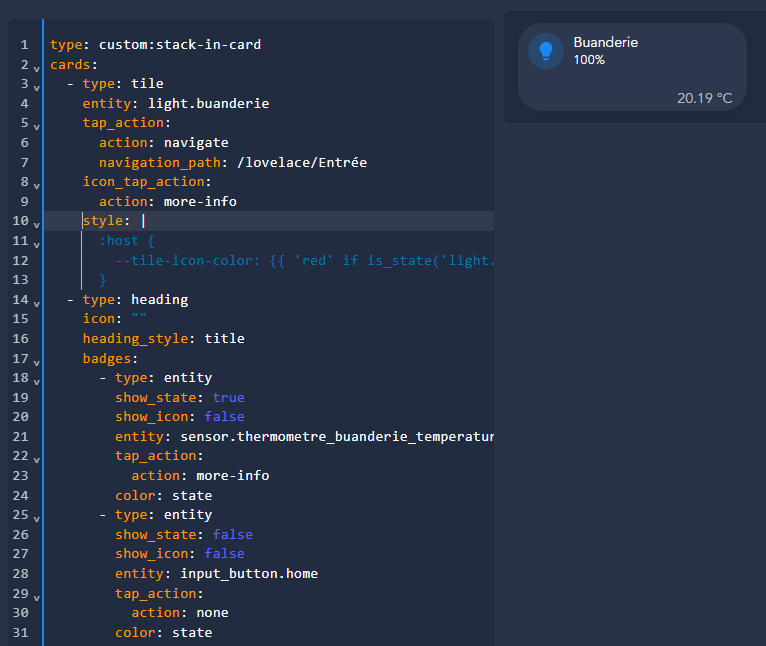Collapse the cards block on line 2
This screenshot has height=646, width=766.
coord(36,68)
